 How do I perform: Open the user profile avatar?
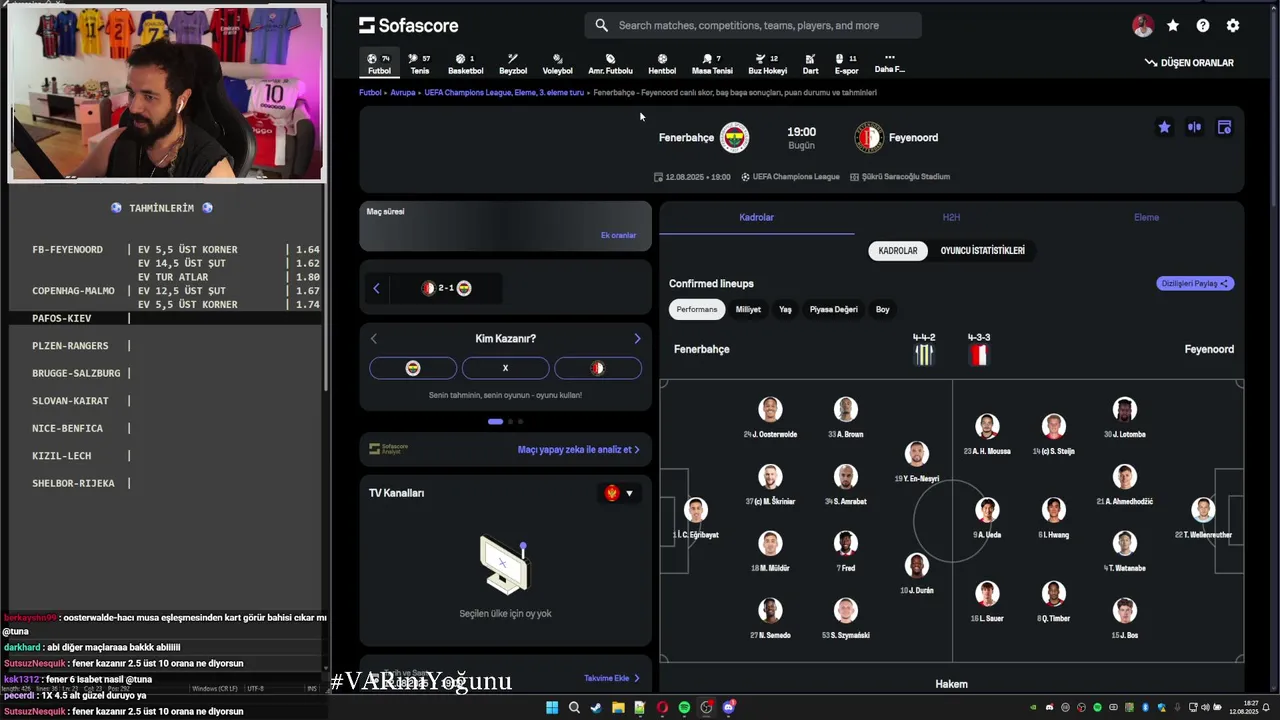[x=1143, y=26]
